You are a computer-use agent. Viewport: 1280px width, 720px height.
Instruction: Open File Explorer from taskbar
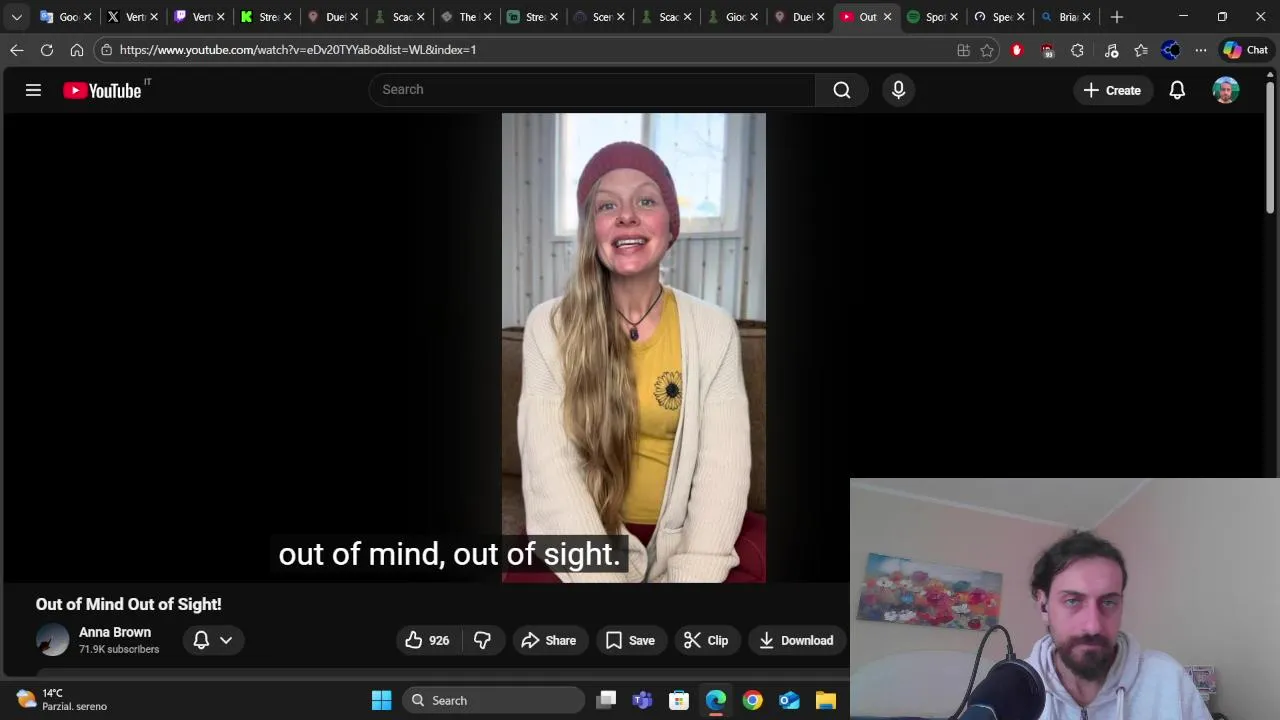click(x=825, y=700)
